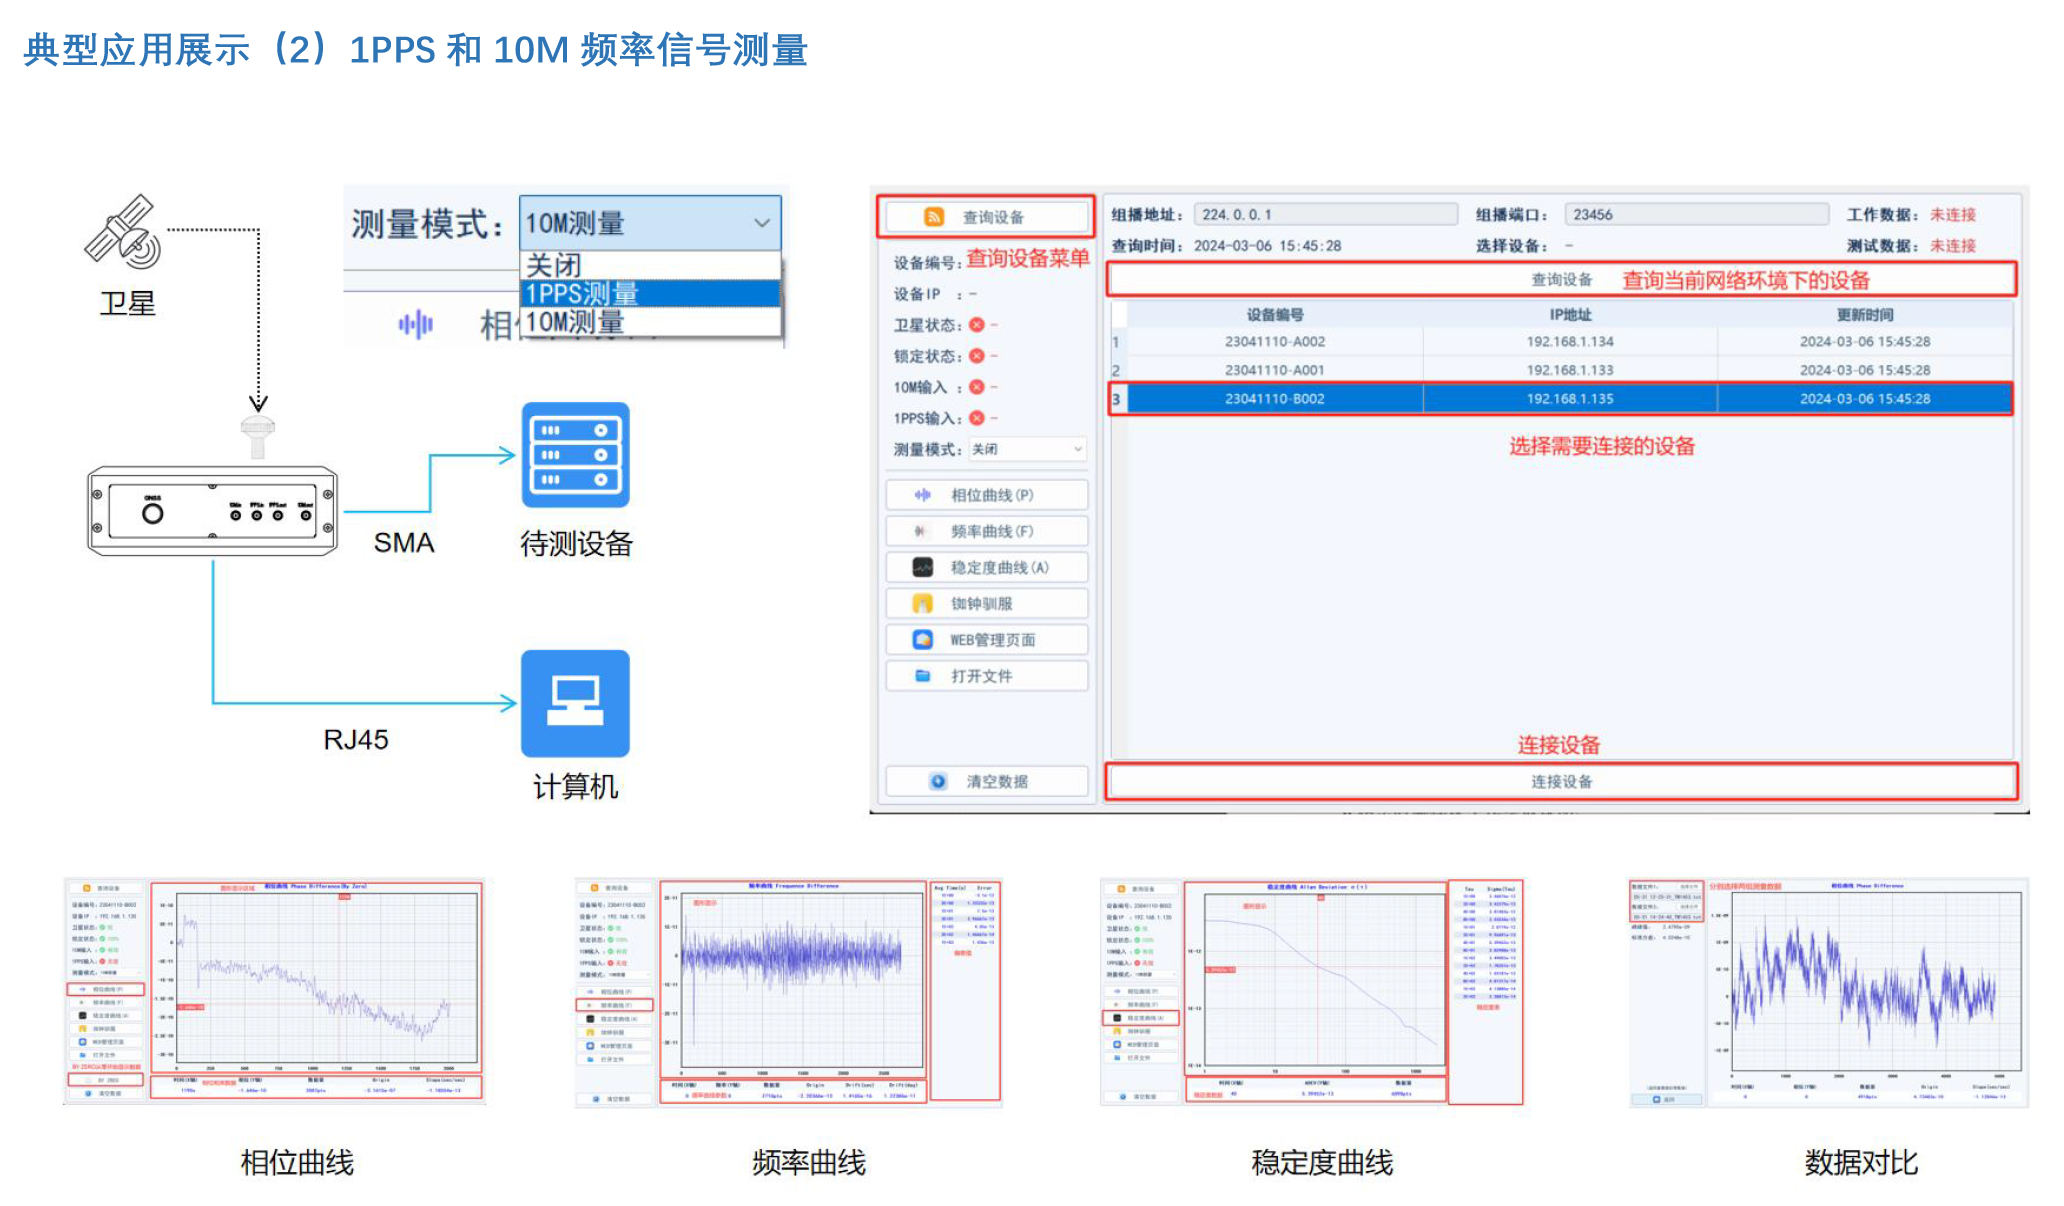
Task: Click the phase curve waveform icon 相位曲线(P)
Action: [x=922, y=495]
